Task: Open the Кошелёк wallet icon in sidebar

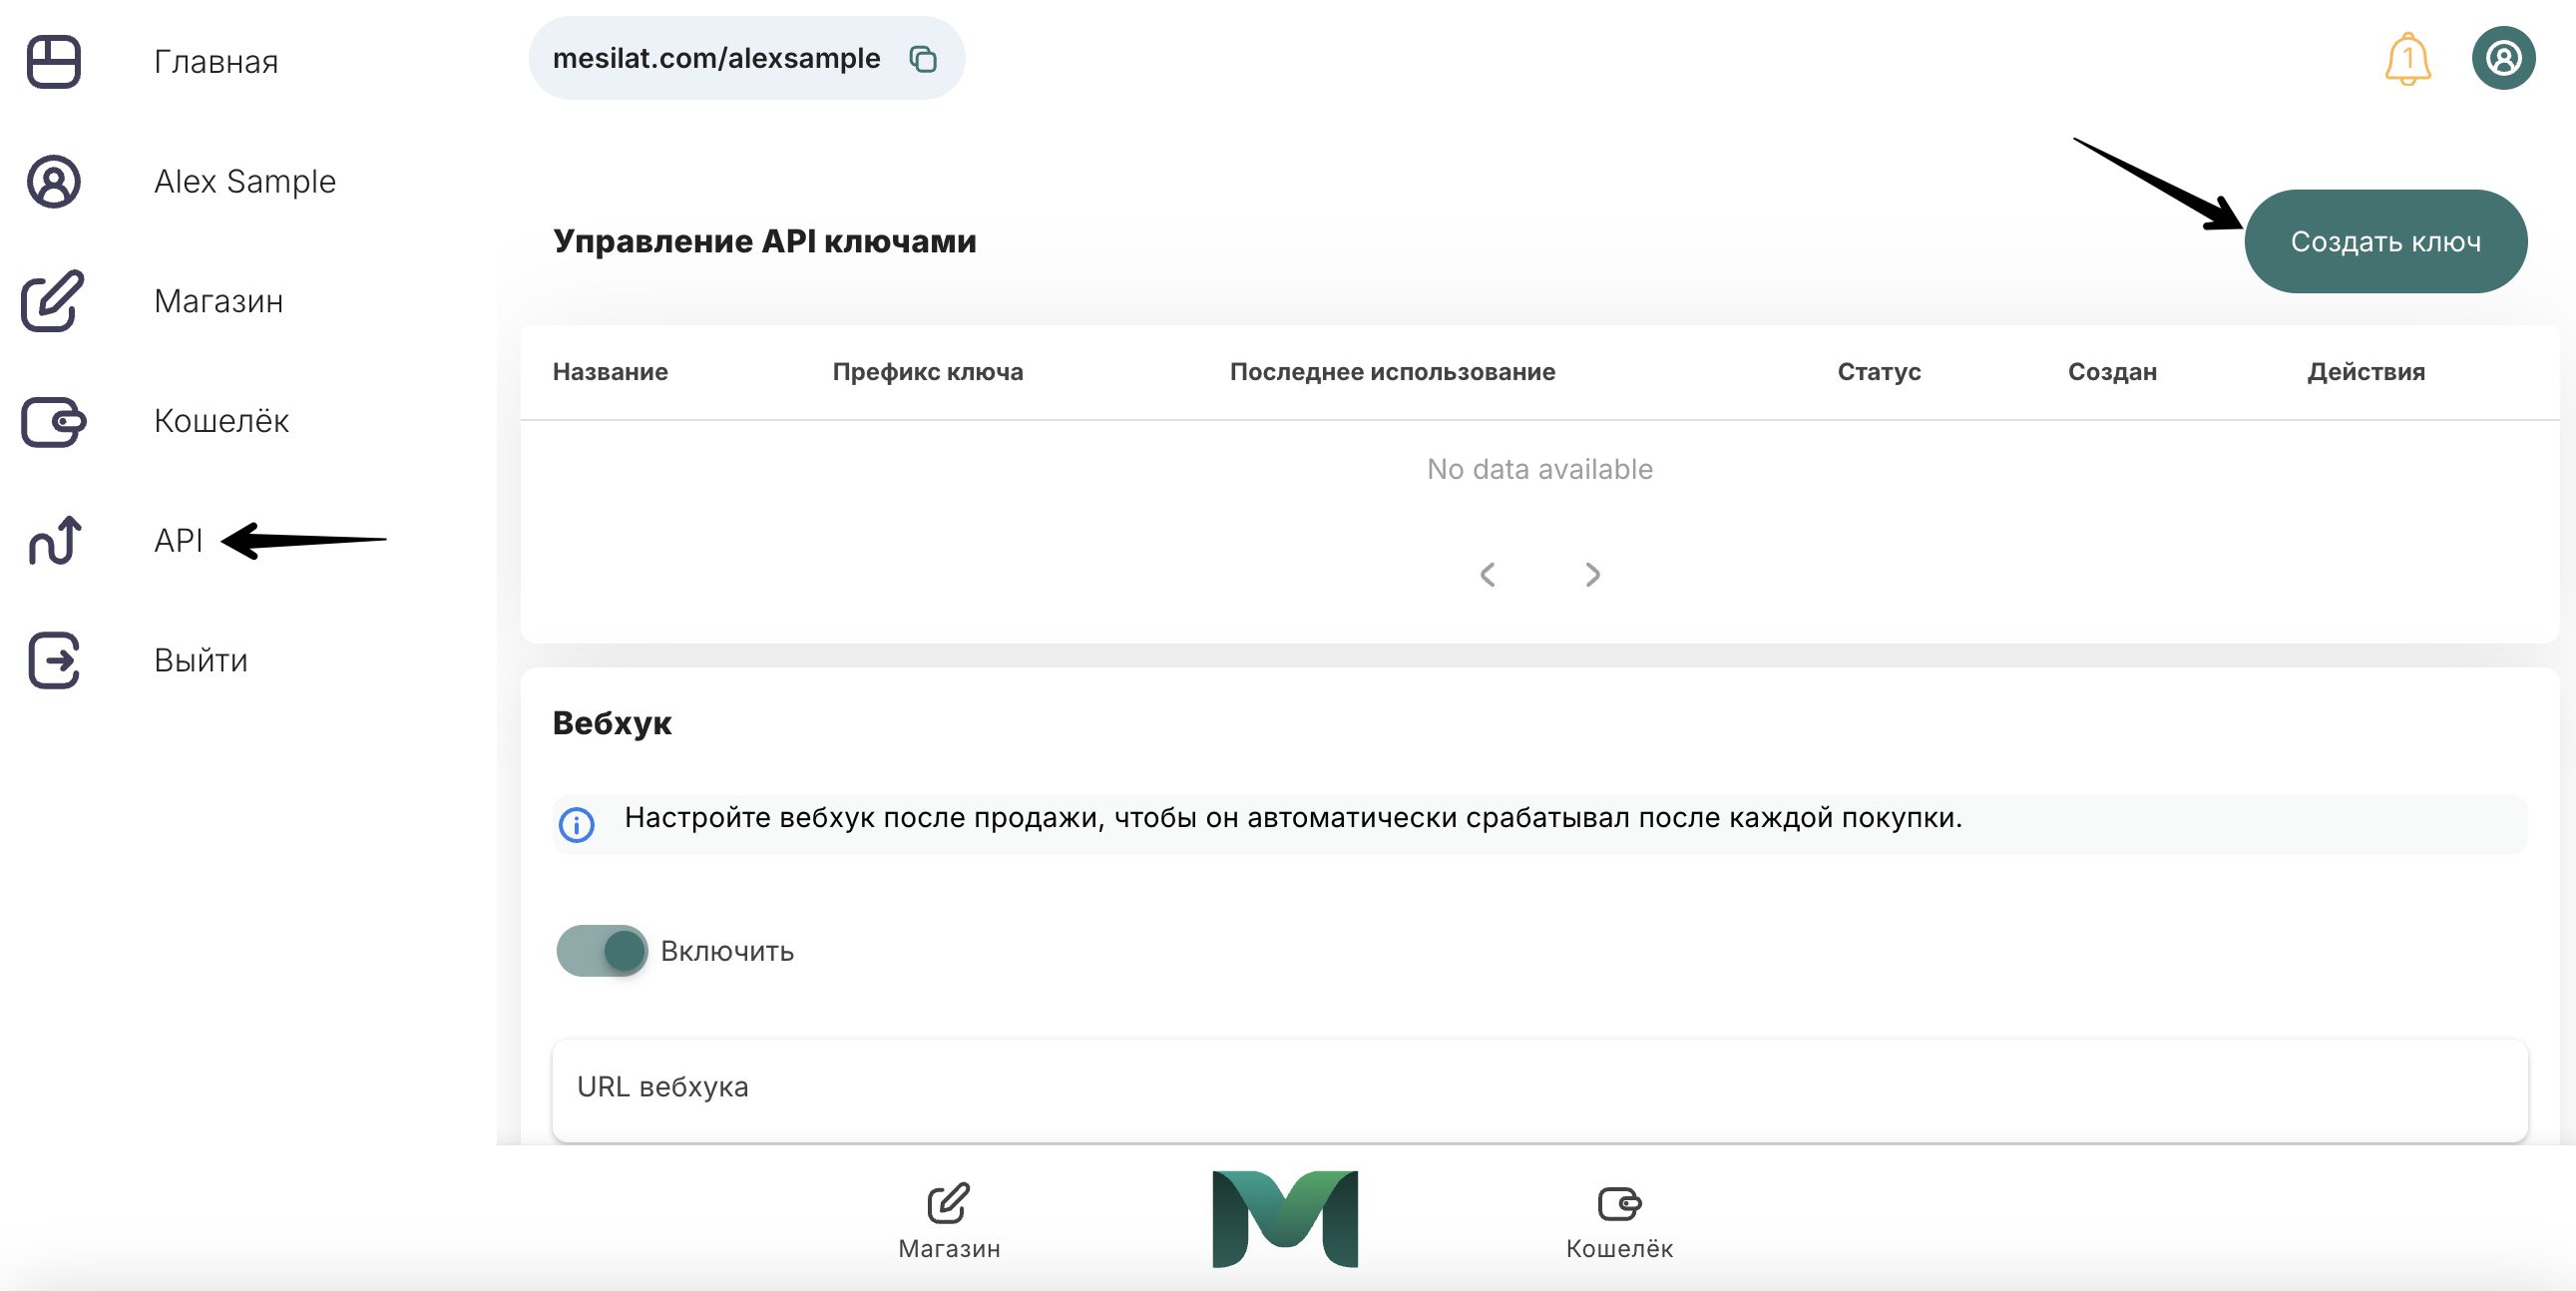Action: [x=52, y=422]
